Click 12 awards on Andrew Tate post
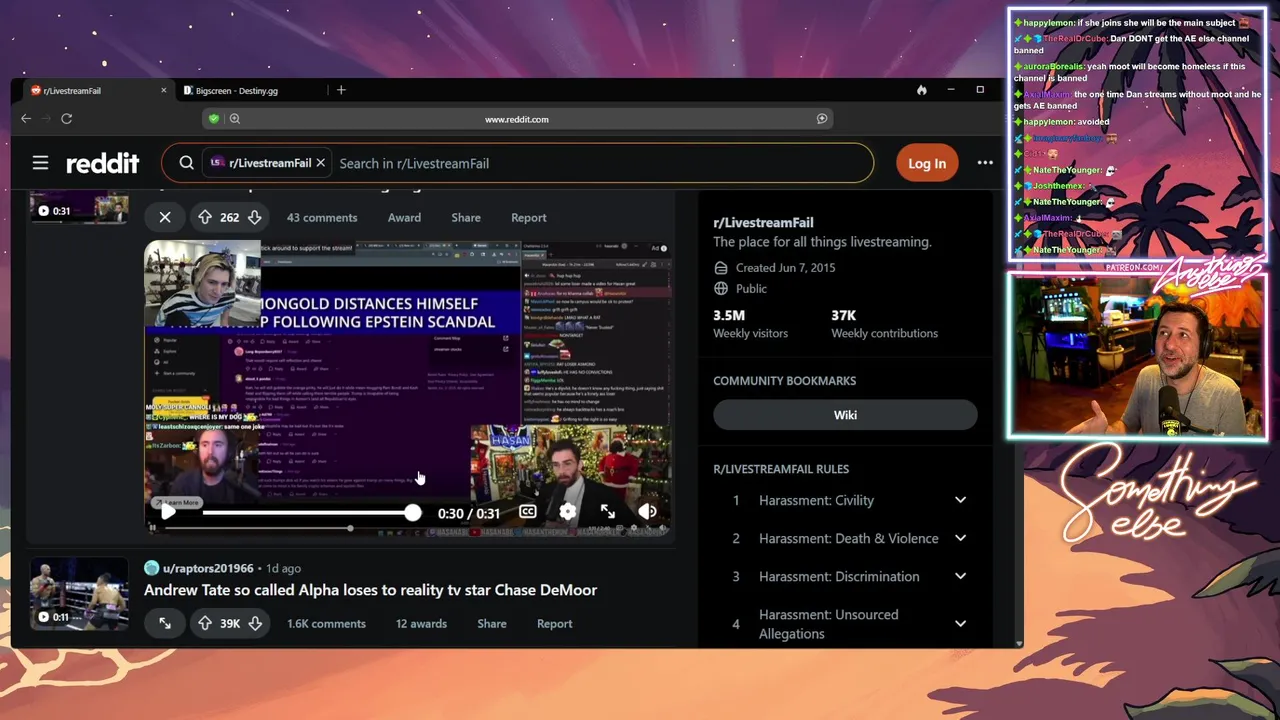 [x=421, y=623]
